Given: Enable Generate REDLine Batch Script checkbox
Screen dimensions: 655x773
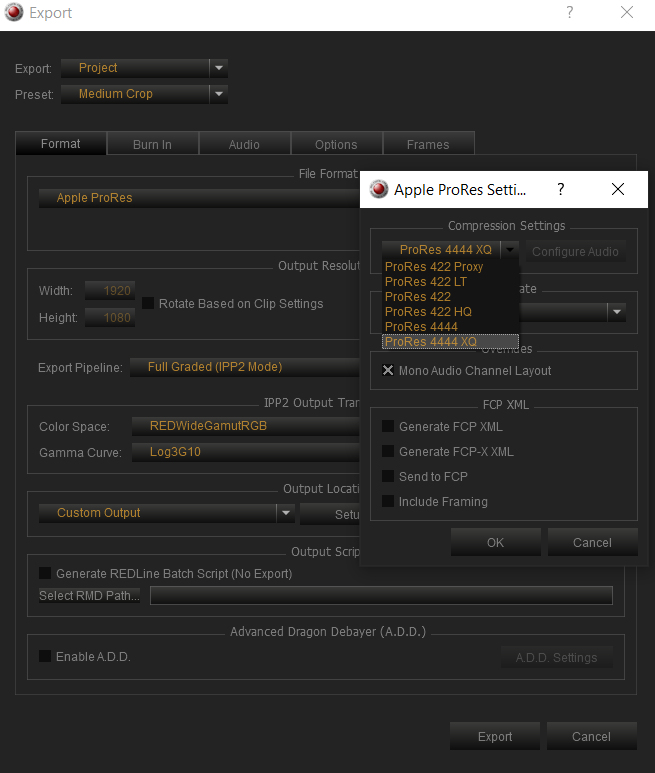Looking at the screenshot, I should (x=45, y=573).
